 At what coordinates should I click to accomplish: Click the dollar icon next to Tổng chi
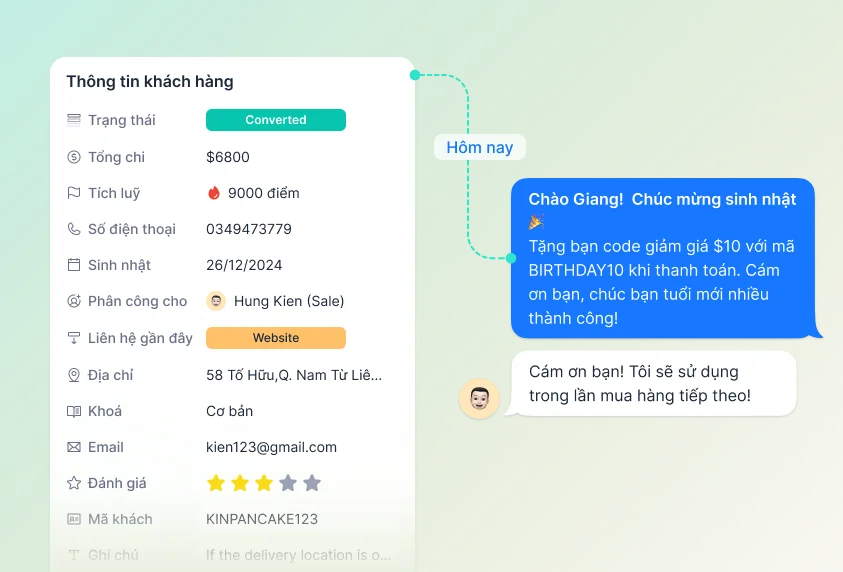(74, 157)
